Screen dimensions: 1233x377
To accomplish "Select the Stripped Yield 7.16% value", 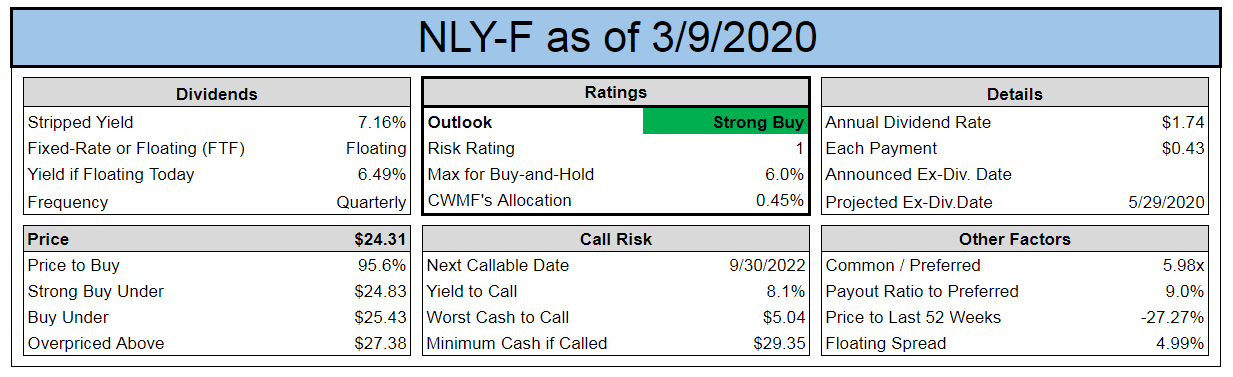I will [384, 122].
